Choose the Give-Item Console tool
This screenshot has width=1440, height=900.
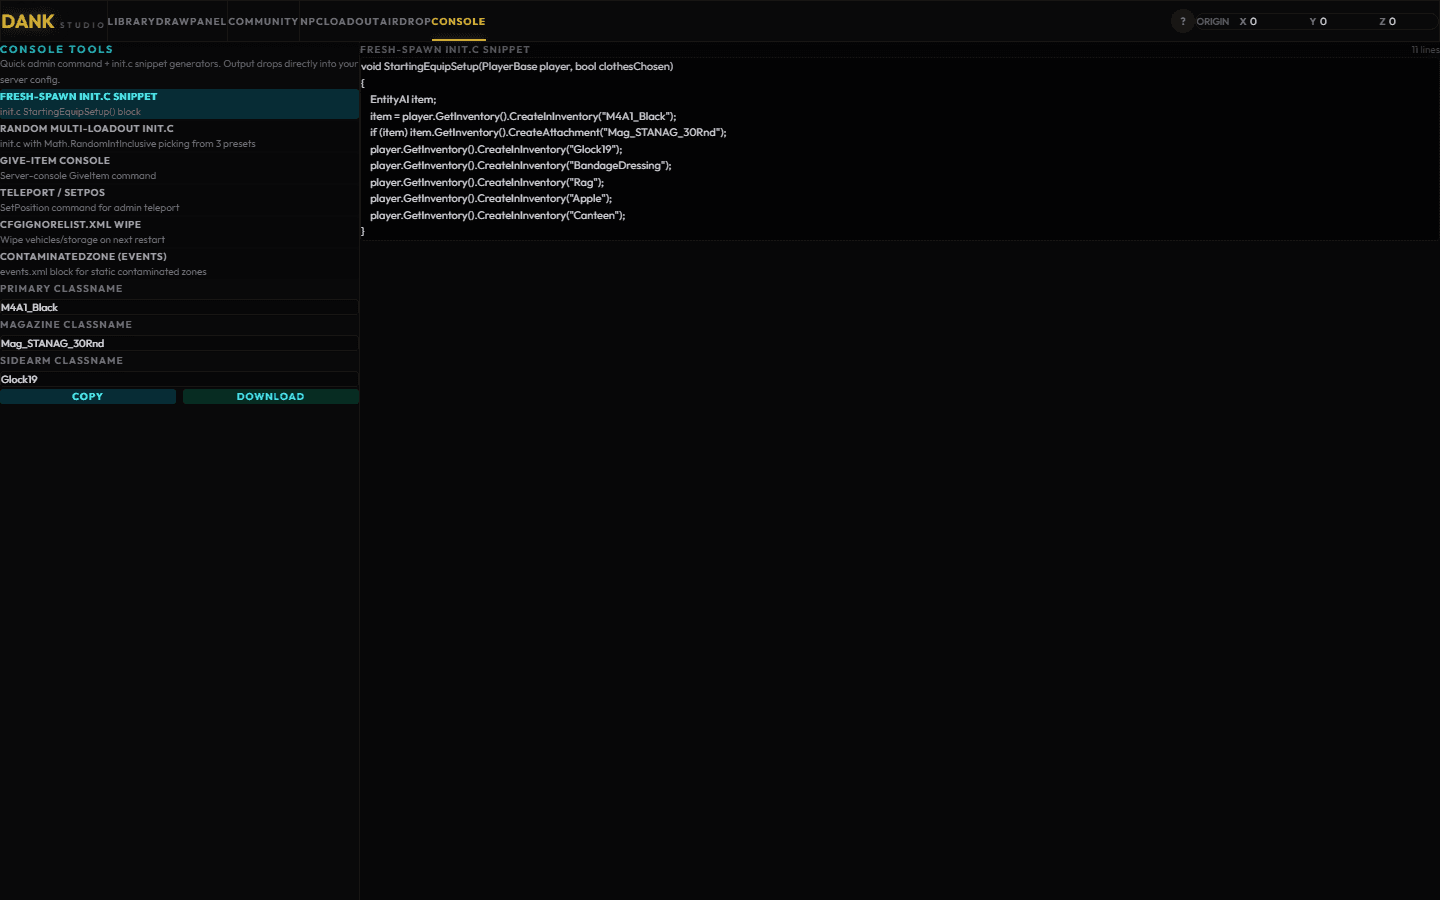point(179,168)
